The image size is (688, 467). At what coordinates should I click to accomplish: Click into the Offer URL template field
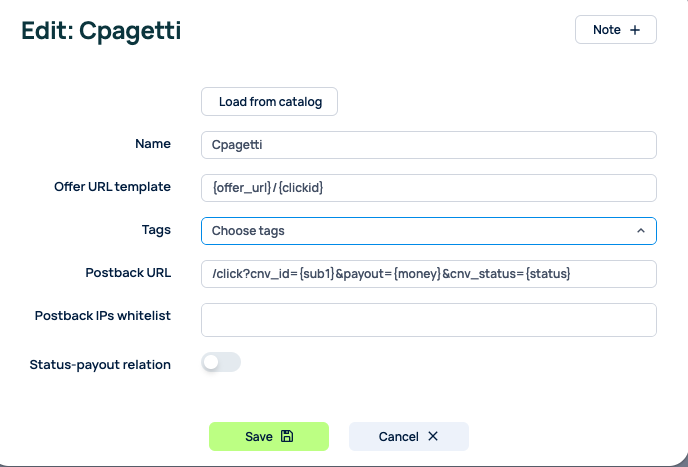[428, 188]
